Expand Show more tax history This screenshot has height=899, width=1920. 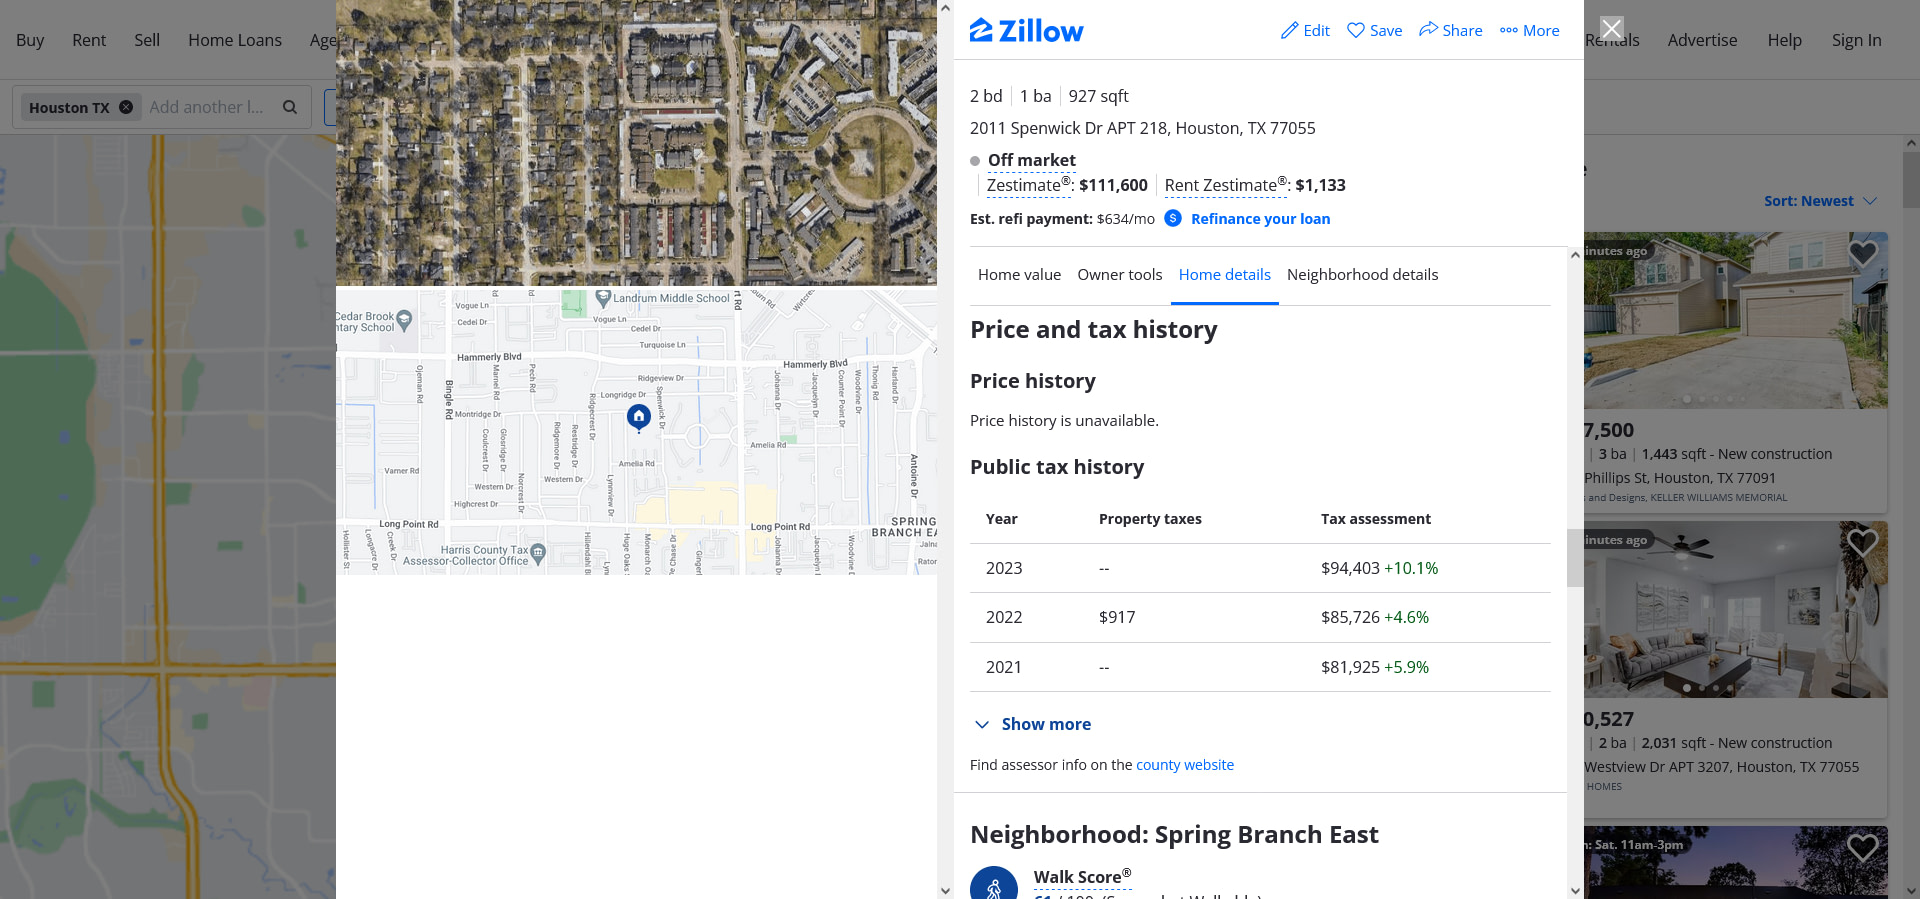coord(1032,724)
